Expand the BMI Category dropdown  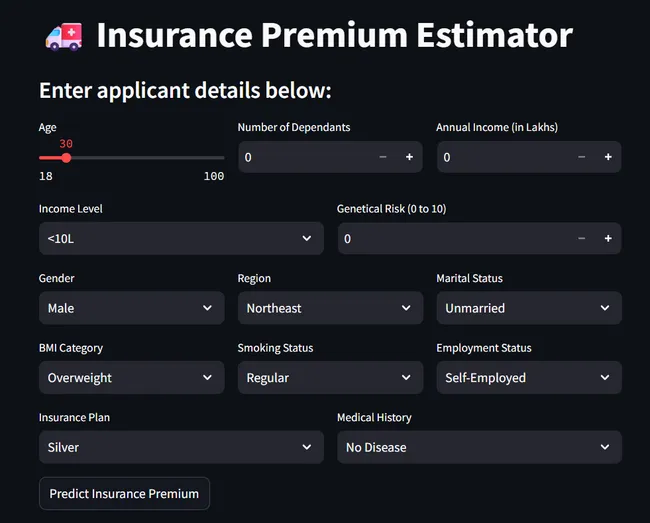(x=131, y=378)
